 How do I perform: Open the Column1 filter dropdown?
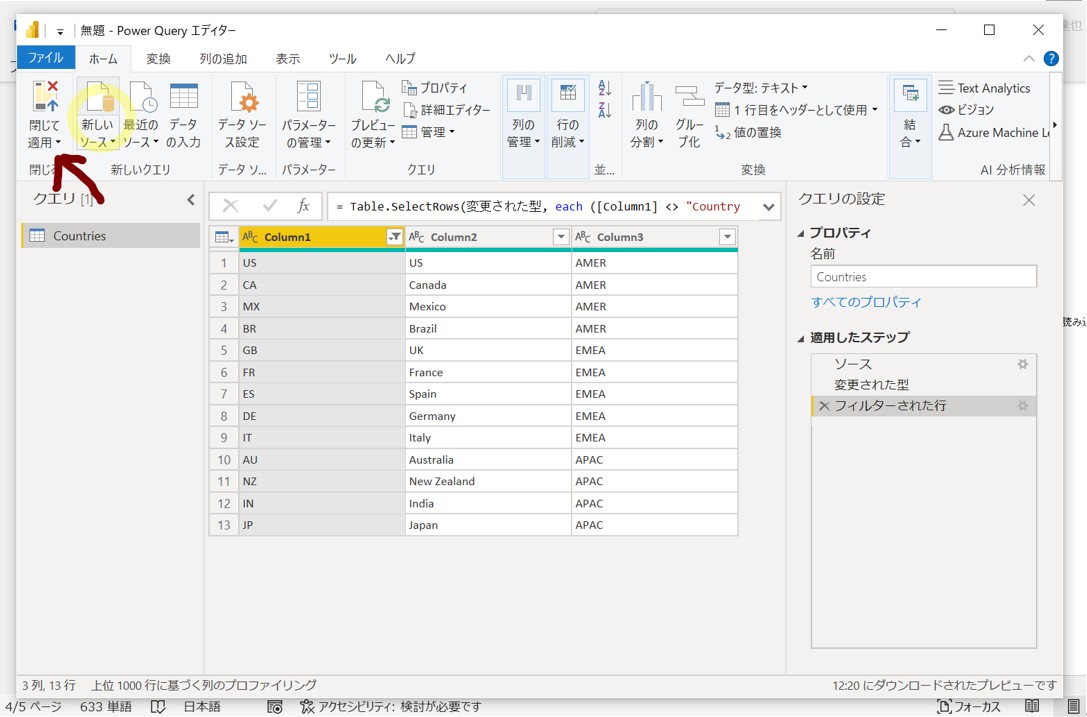[394, 237]
